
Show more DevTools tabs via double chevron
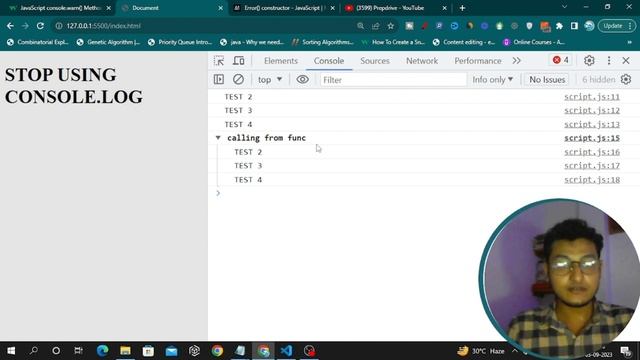coord(517,61)
